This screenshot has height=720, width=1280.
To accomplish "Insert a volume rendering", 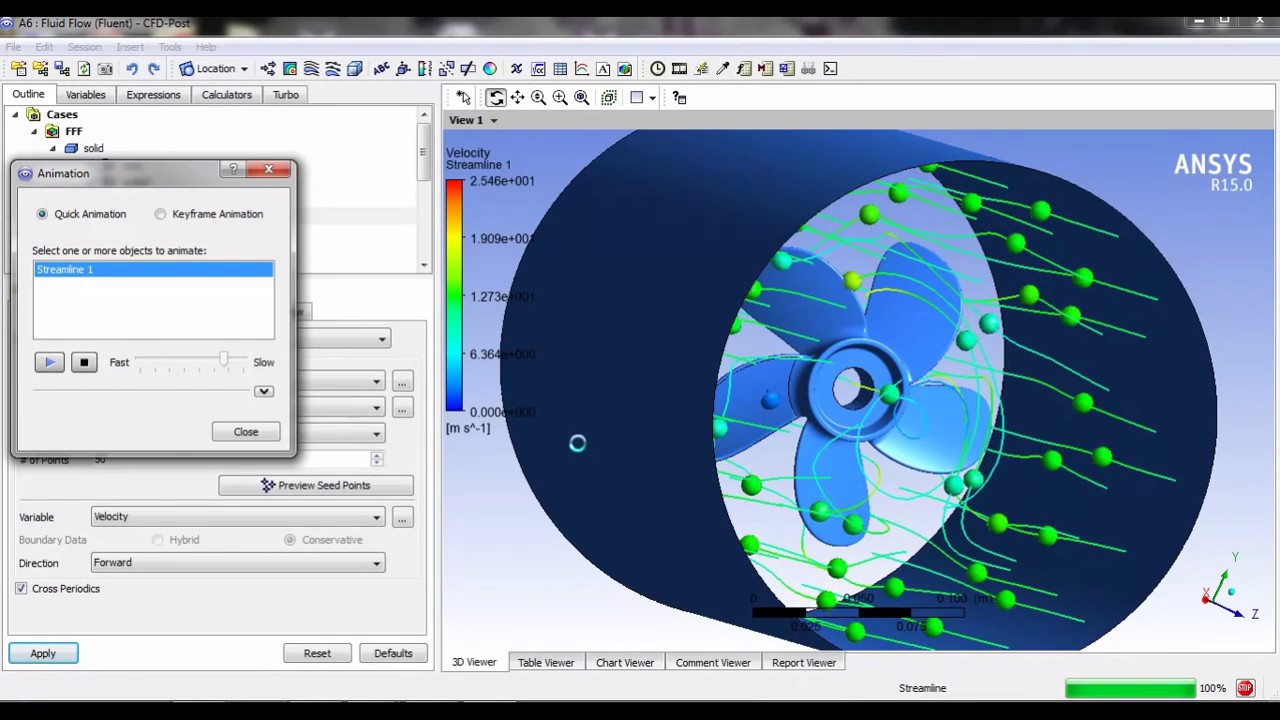I will click(x=354, y=69).
